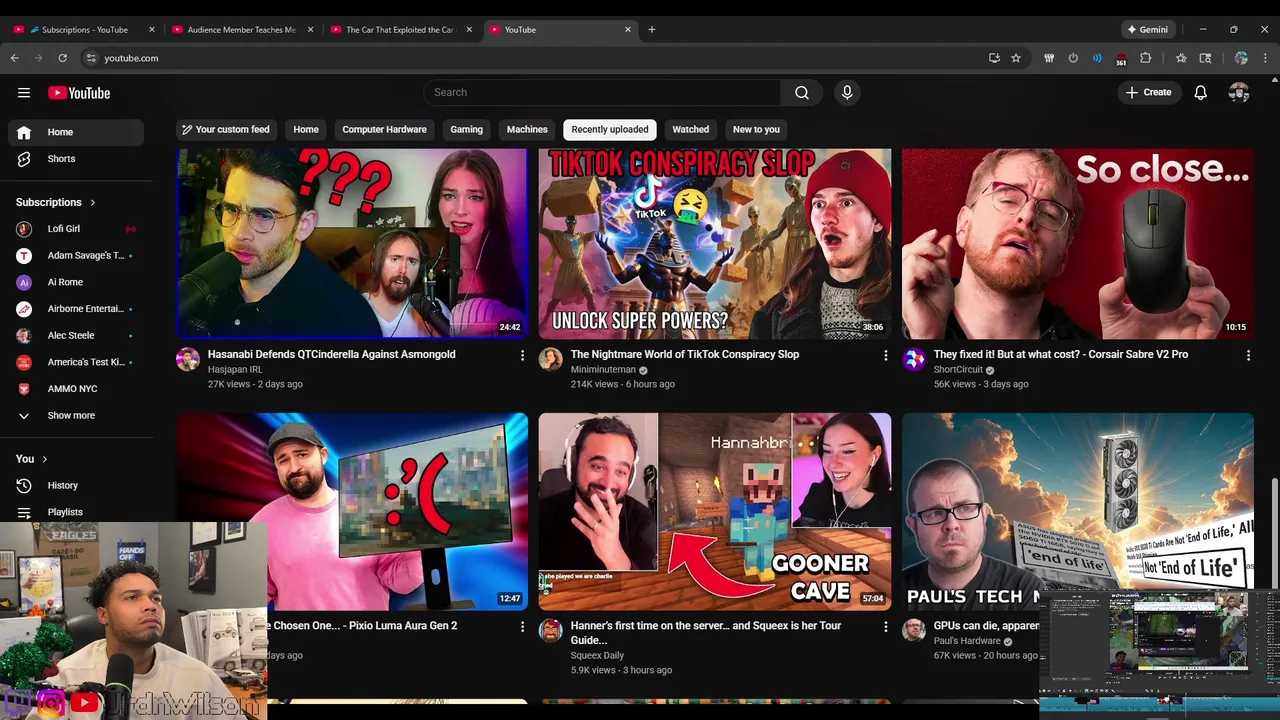Viewport: 1280px width, 720px height.
Task: Click the Create button
Action: click(x=1149, y=92)
